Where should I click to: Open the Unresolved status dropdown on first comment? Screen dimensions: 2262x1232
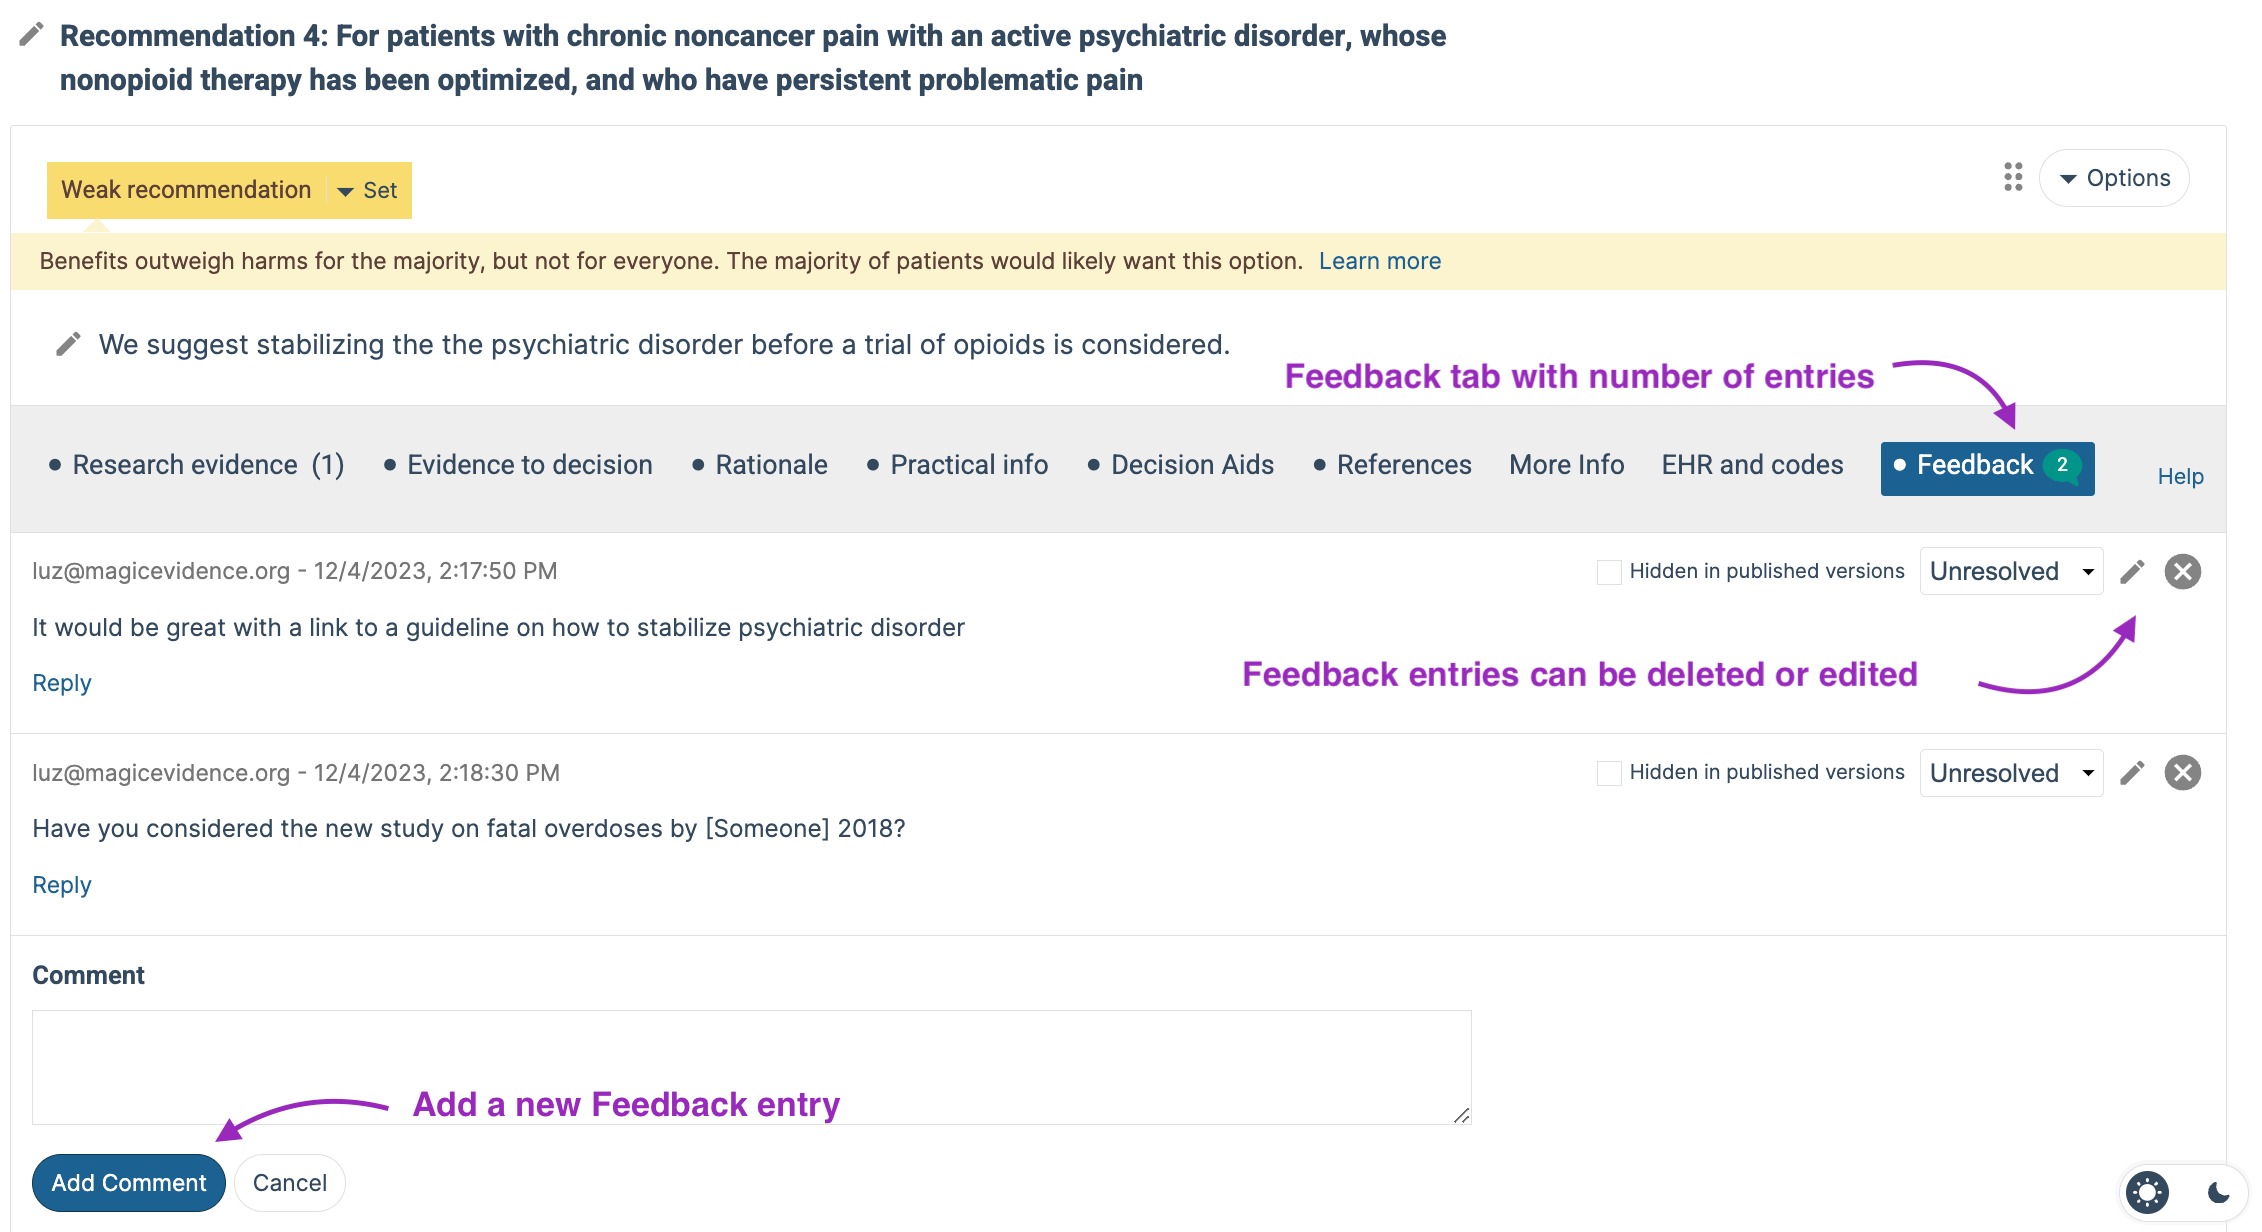point(2011,571)
